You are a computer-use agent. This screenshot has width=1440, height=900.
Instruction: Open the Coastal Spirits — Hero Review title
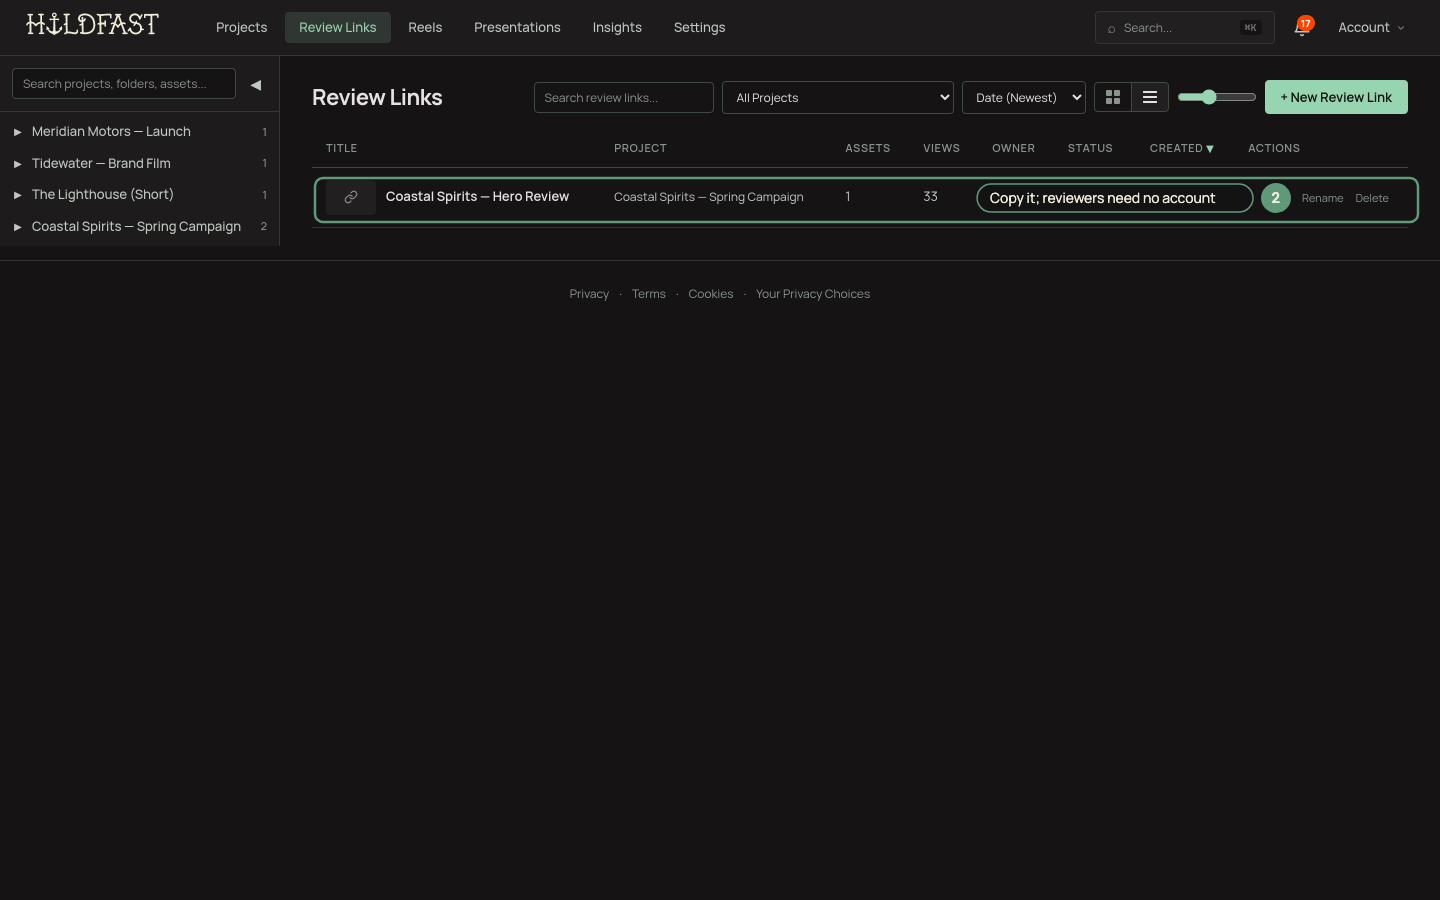(x=477, y=197)
